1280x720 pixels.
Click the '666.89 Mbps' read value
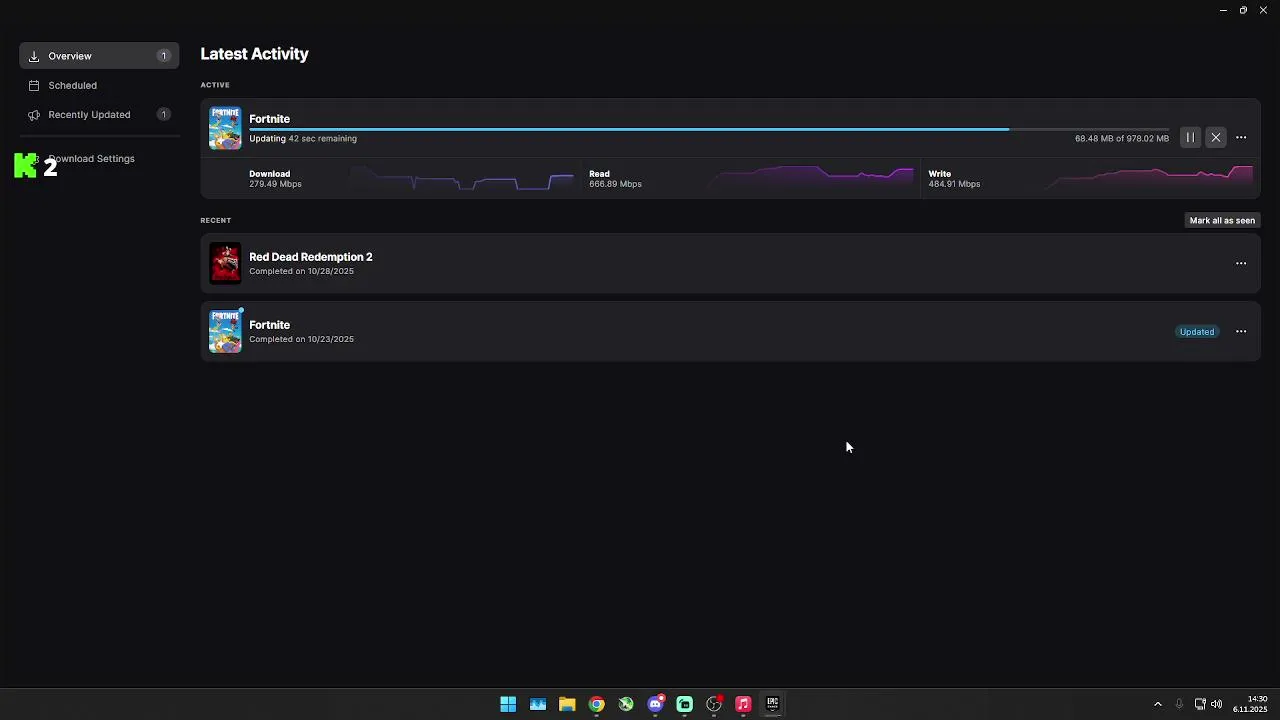pos(615,184)
